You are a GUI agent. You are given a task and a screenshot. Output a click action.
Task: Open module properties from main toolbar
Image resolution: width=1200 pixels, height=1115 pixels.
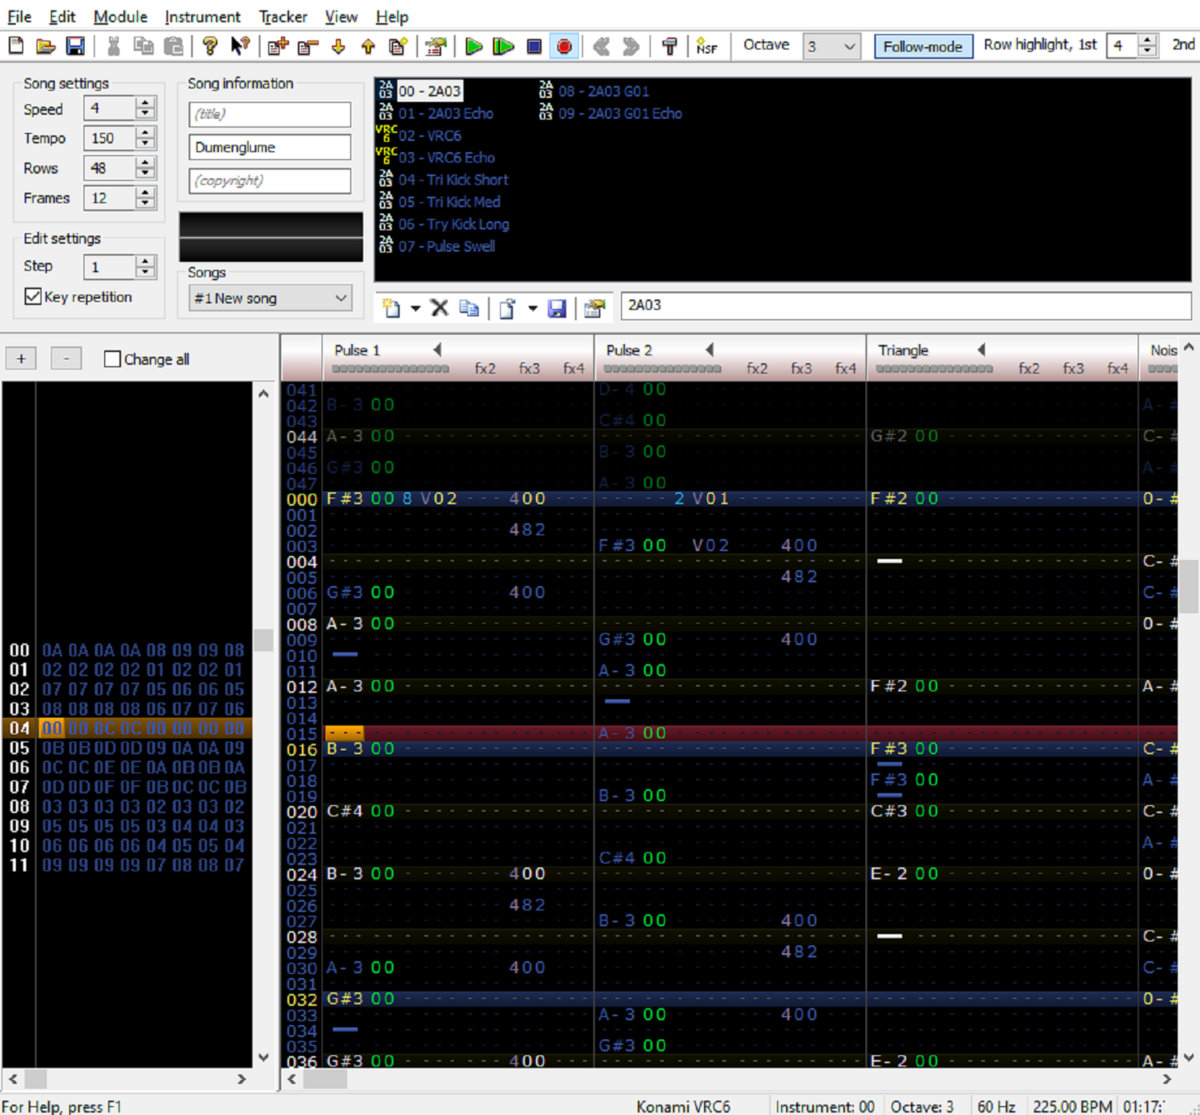pos(435,46)
